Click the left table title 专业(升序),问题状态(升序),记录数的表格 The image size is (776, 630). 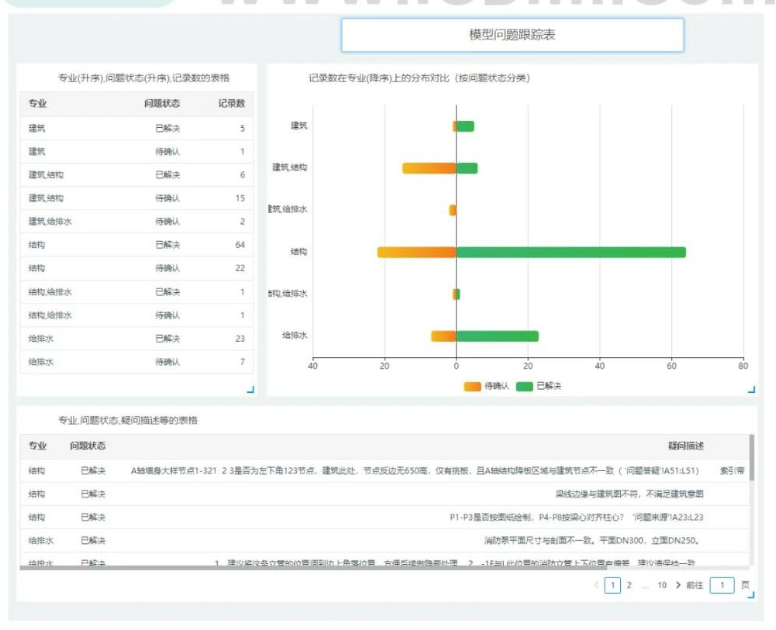[144, 78]
